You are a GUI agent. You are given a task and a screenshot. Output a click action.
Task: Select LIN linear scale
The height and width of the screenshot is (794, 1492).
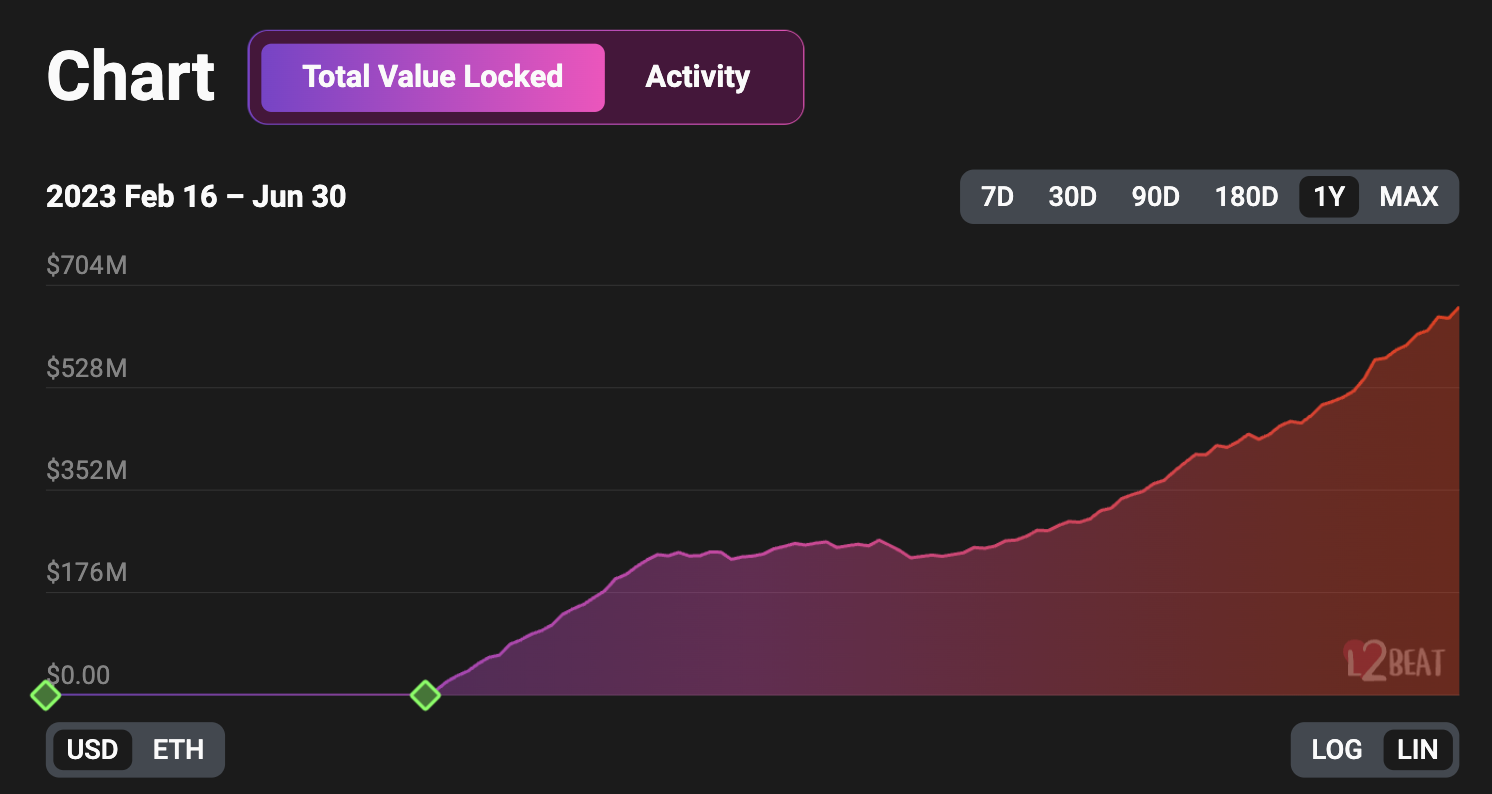point(1417,749)
